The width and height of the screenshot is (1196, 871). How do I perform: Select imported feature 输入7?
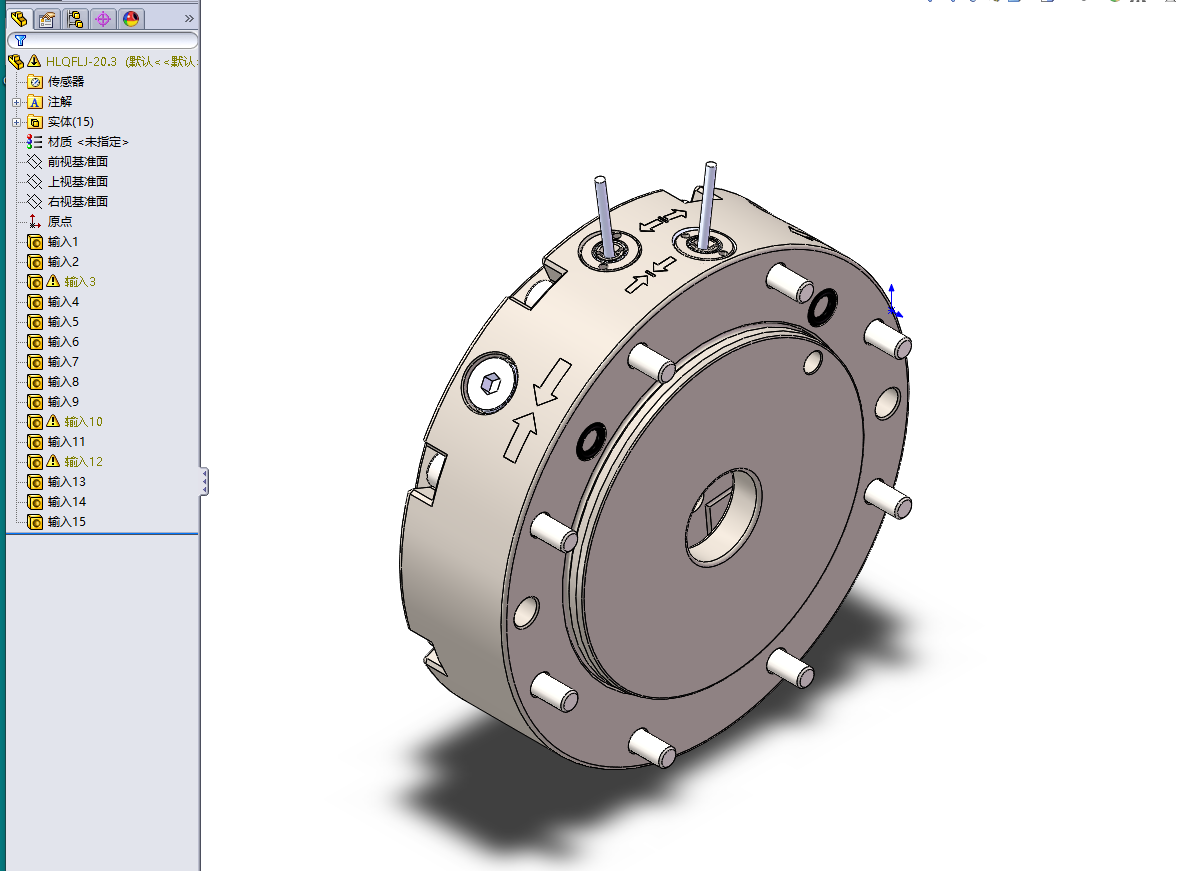pyautogui.click(x=63, y=362)
